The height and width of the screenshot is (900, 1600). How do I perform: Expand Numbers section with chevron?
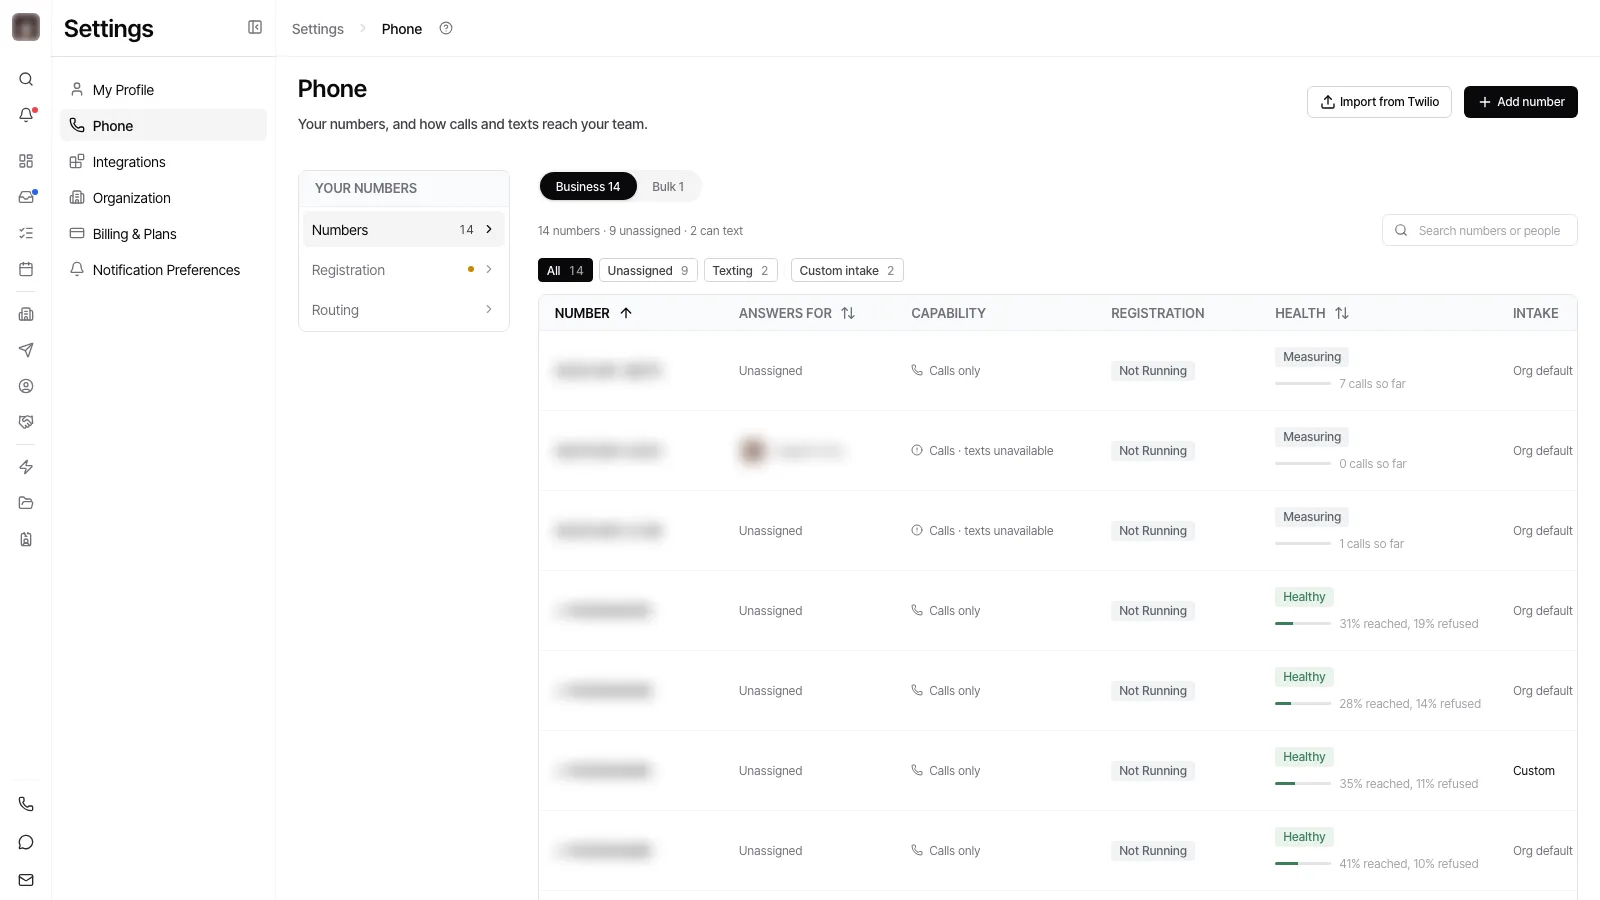click(489, 229)
